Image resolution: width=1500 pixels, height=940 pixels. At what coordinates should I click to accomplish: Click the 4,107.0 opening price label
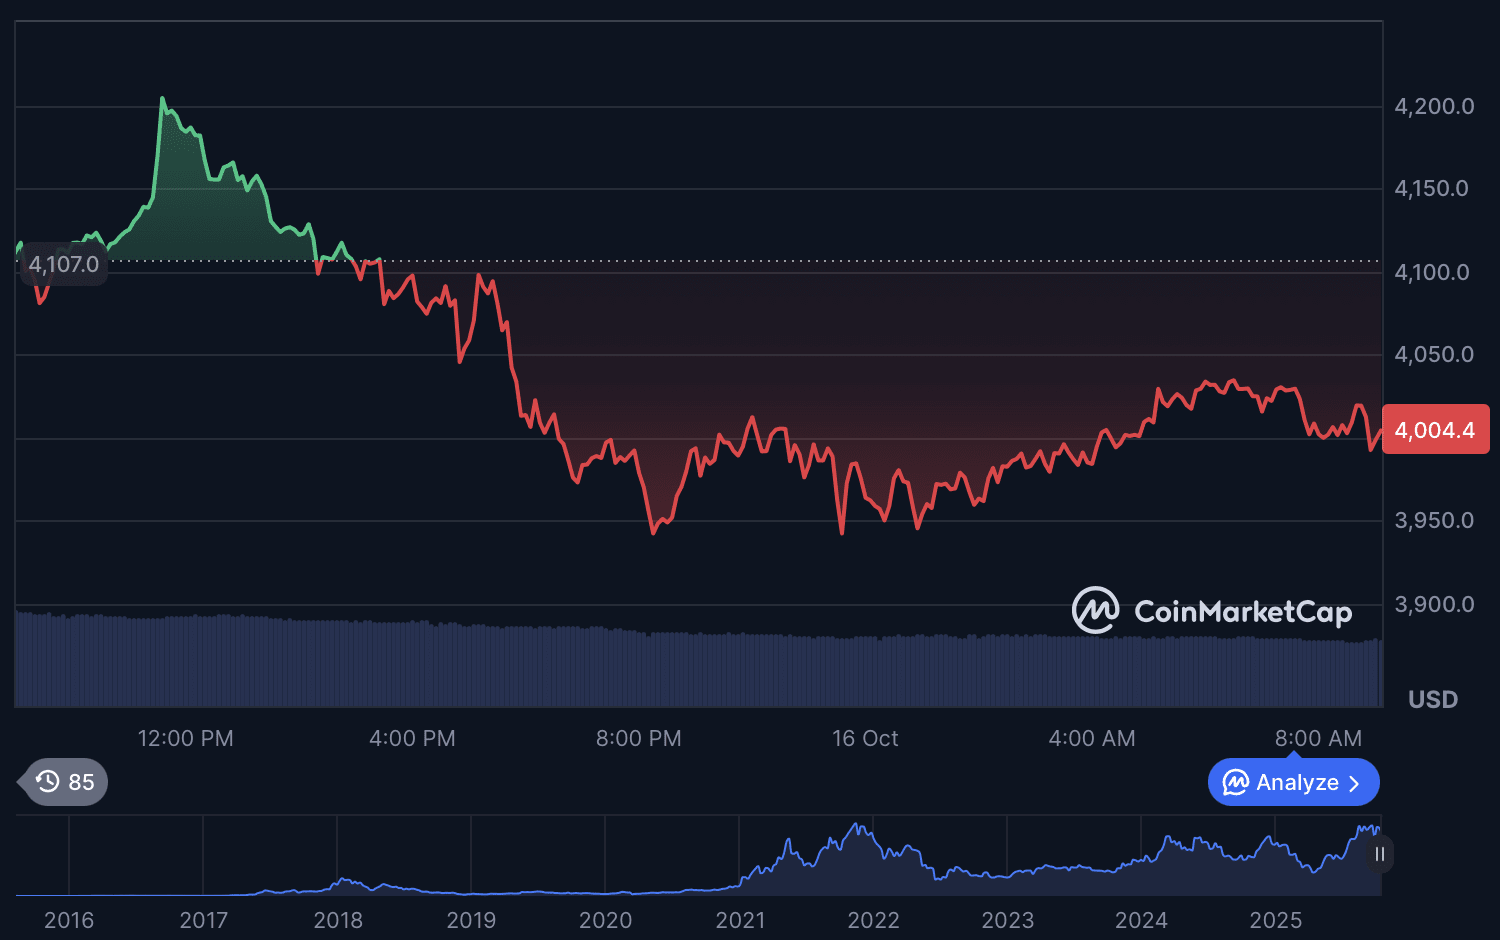pos(64,264)
